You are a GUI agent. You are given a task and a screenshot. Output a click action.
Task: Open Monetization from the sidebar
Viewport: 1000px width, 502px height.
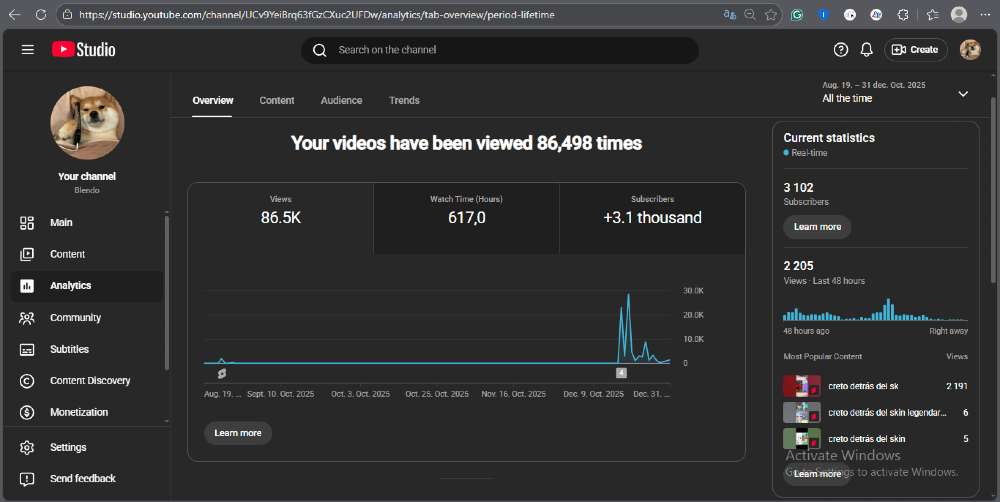point(79,412)
